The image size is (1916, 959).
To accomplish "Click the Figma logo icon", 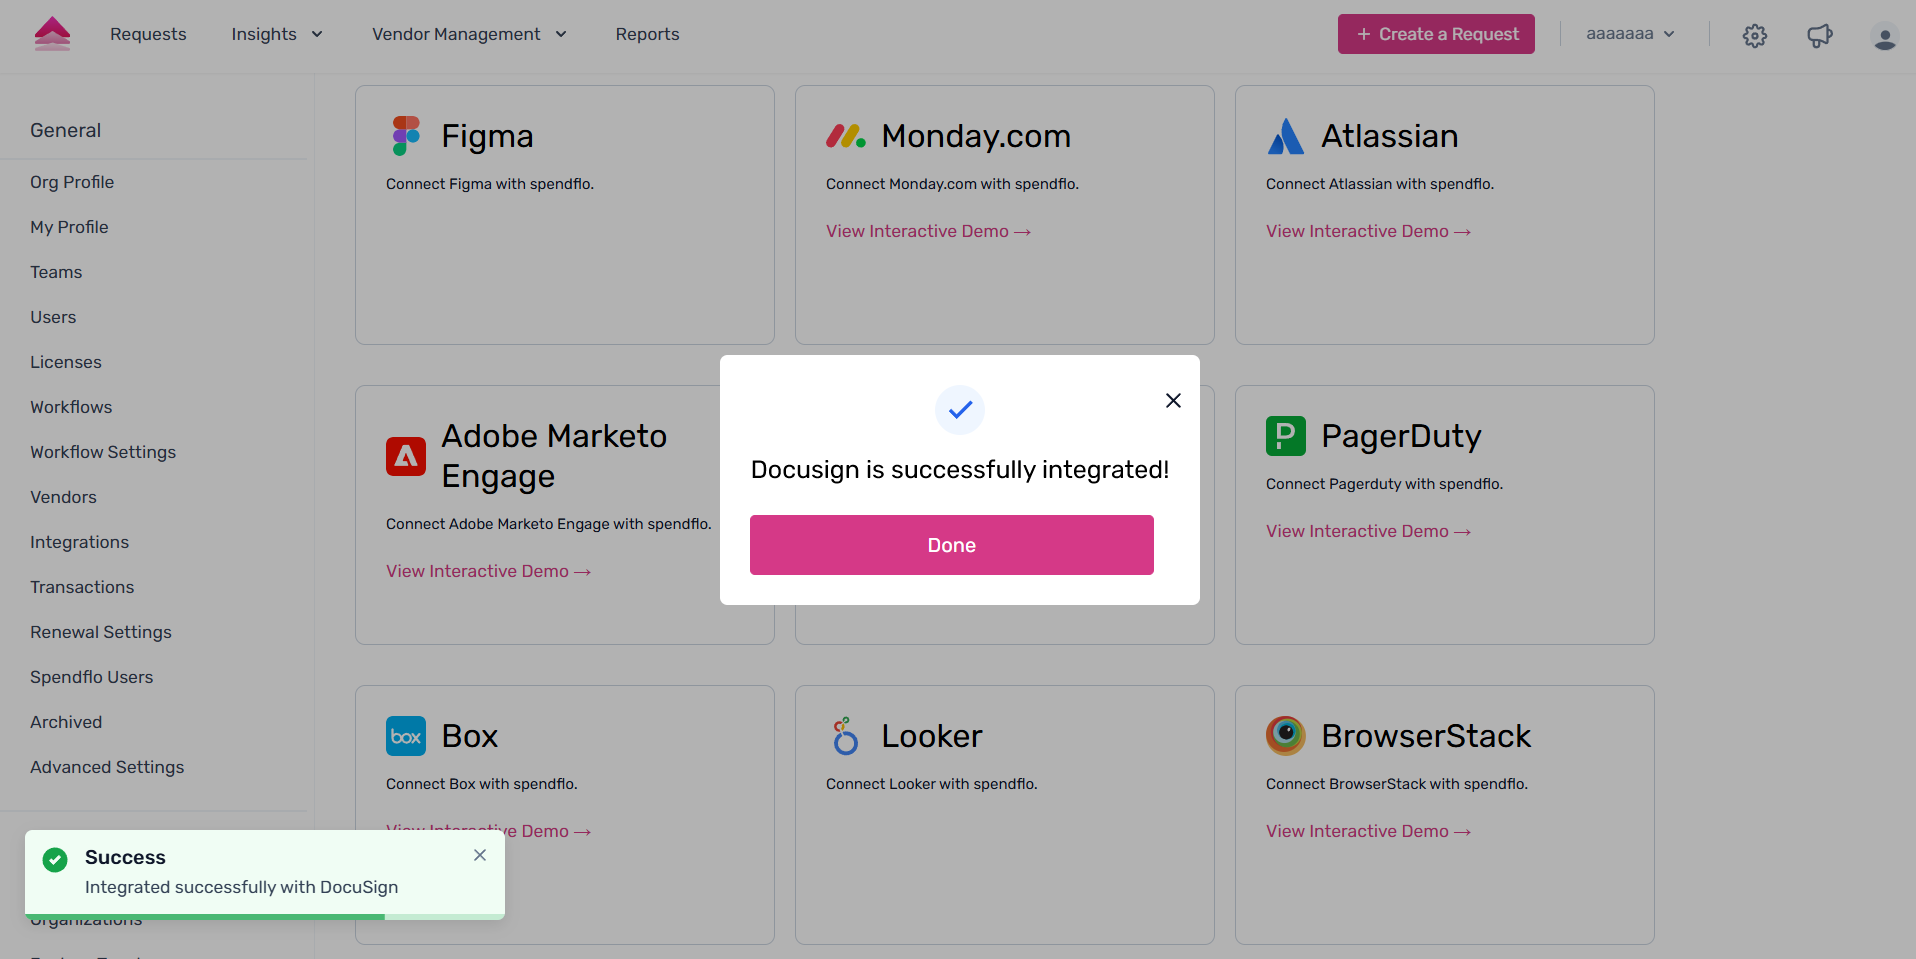I will [406, 136].
